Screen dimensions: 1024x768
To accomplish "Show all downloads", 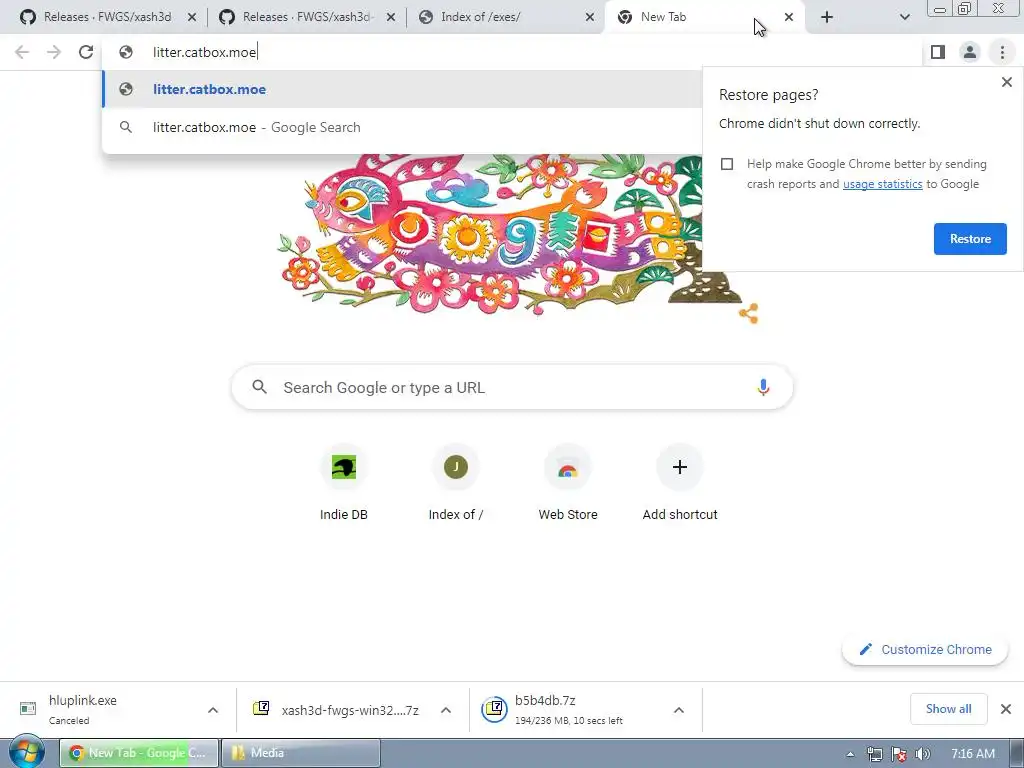I will coord(948,709).
